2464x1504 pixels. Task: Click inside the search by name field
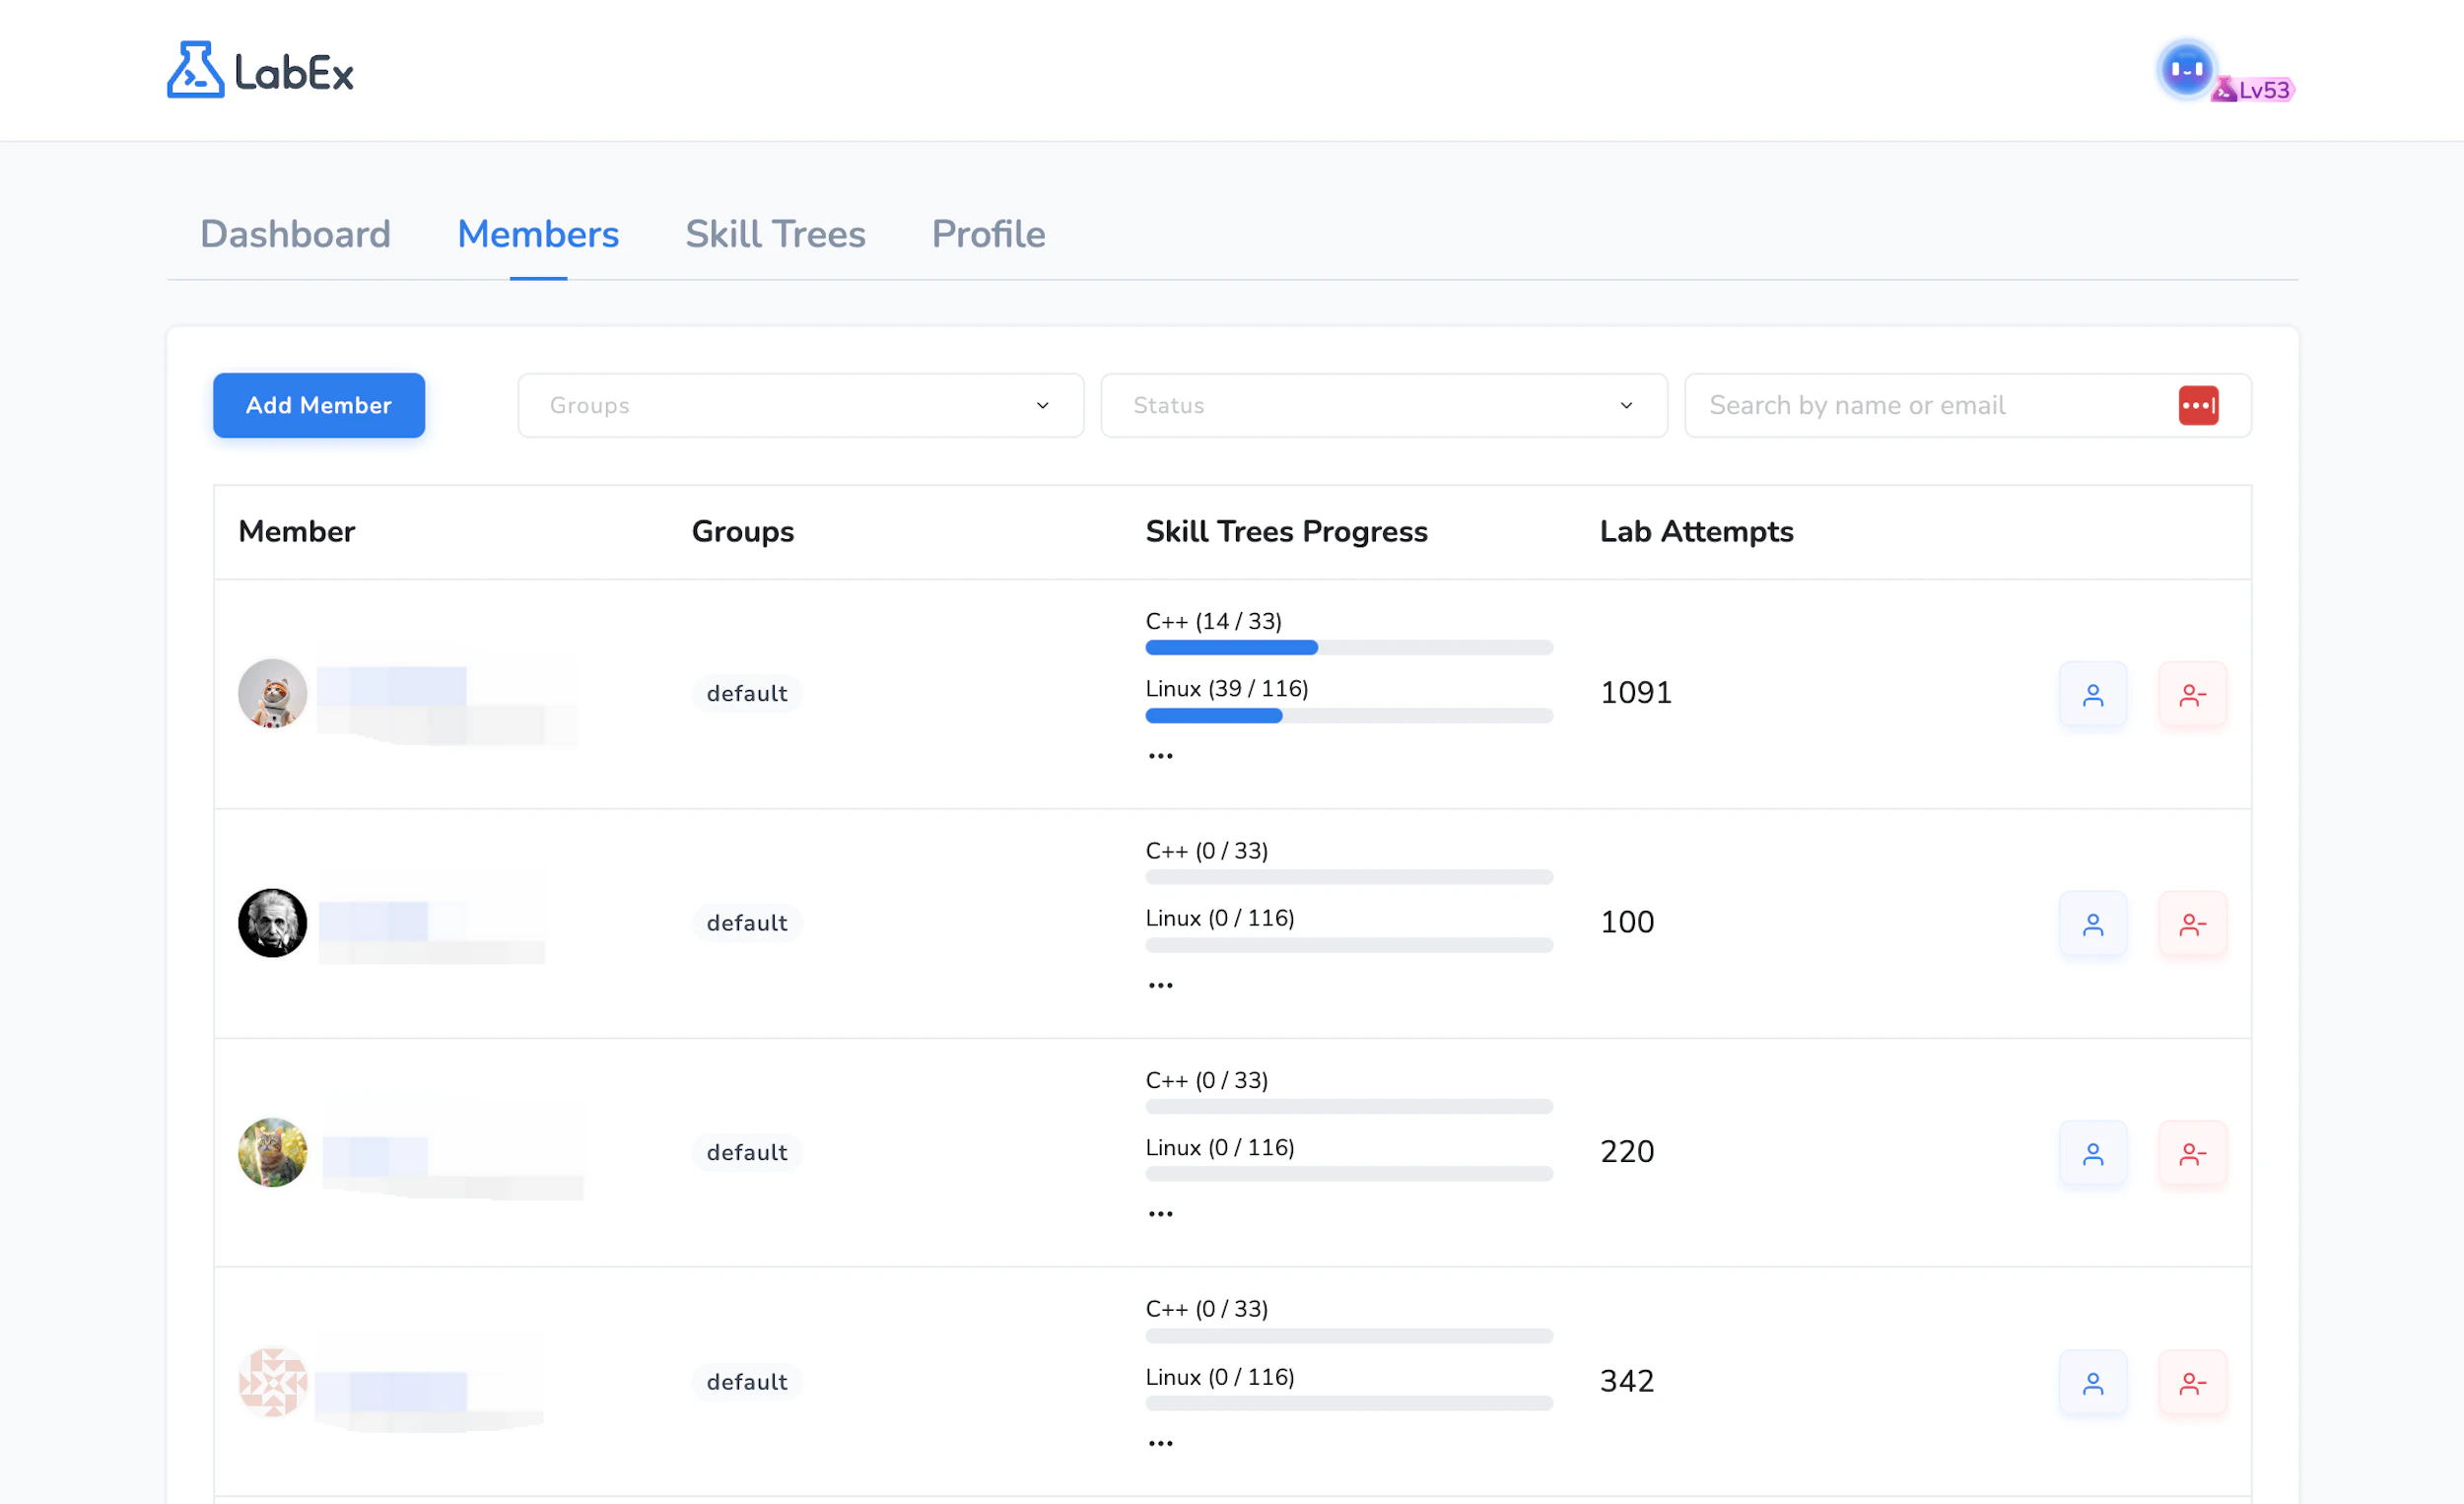click(1900, 405)
